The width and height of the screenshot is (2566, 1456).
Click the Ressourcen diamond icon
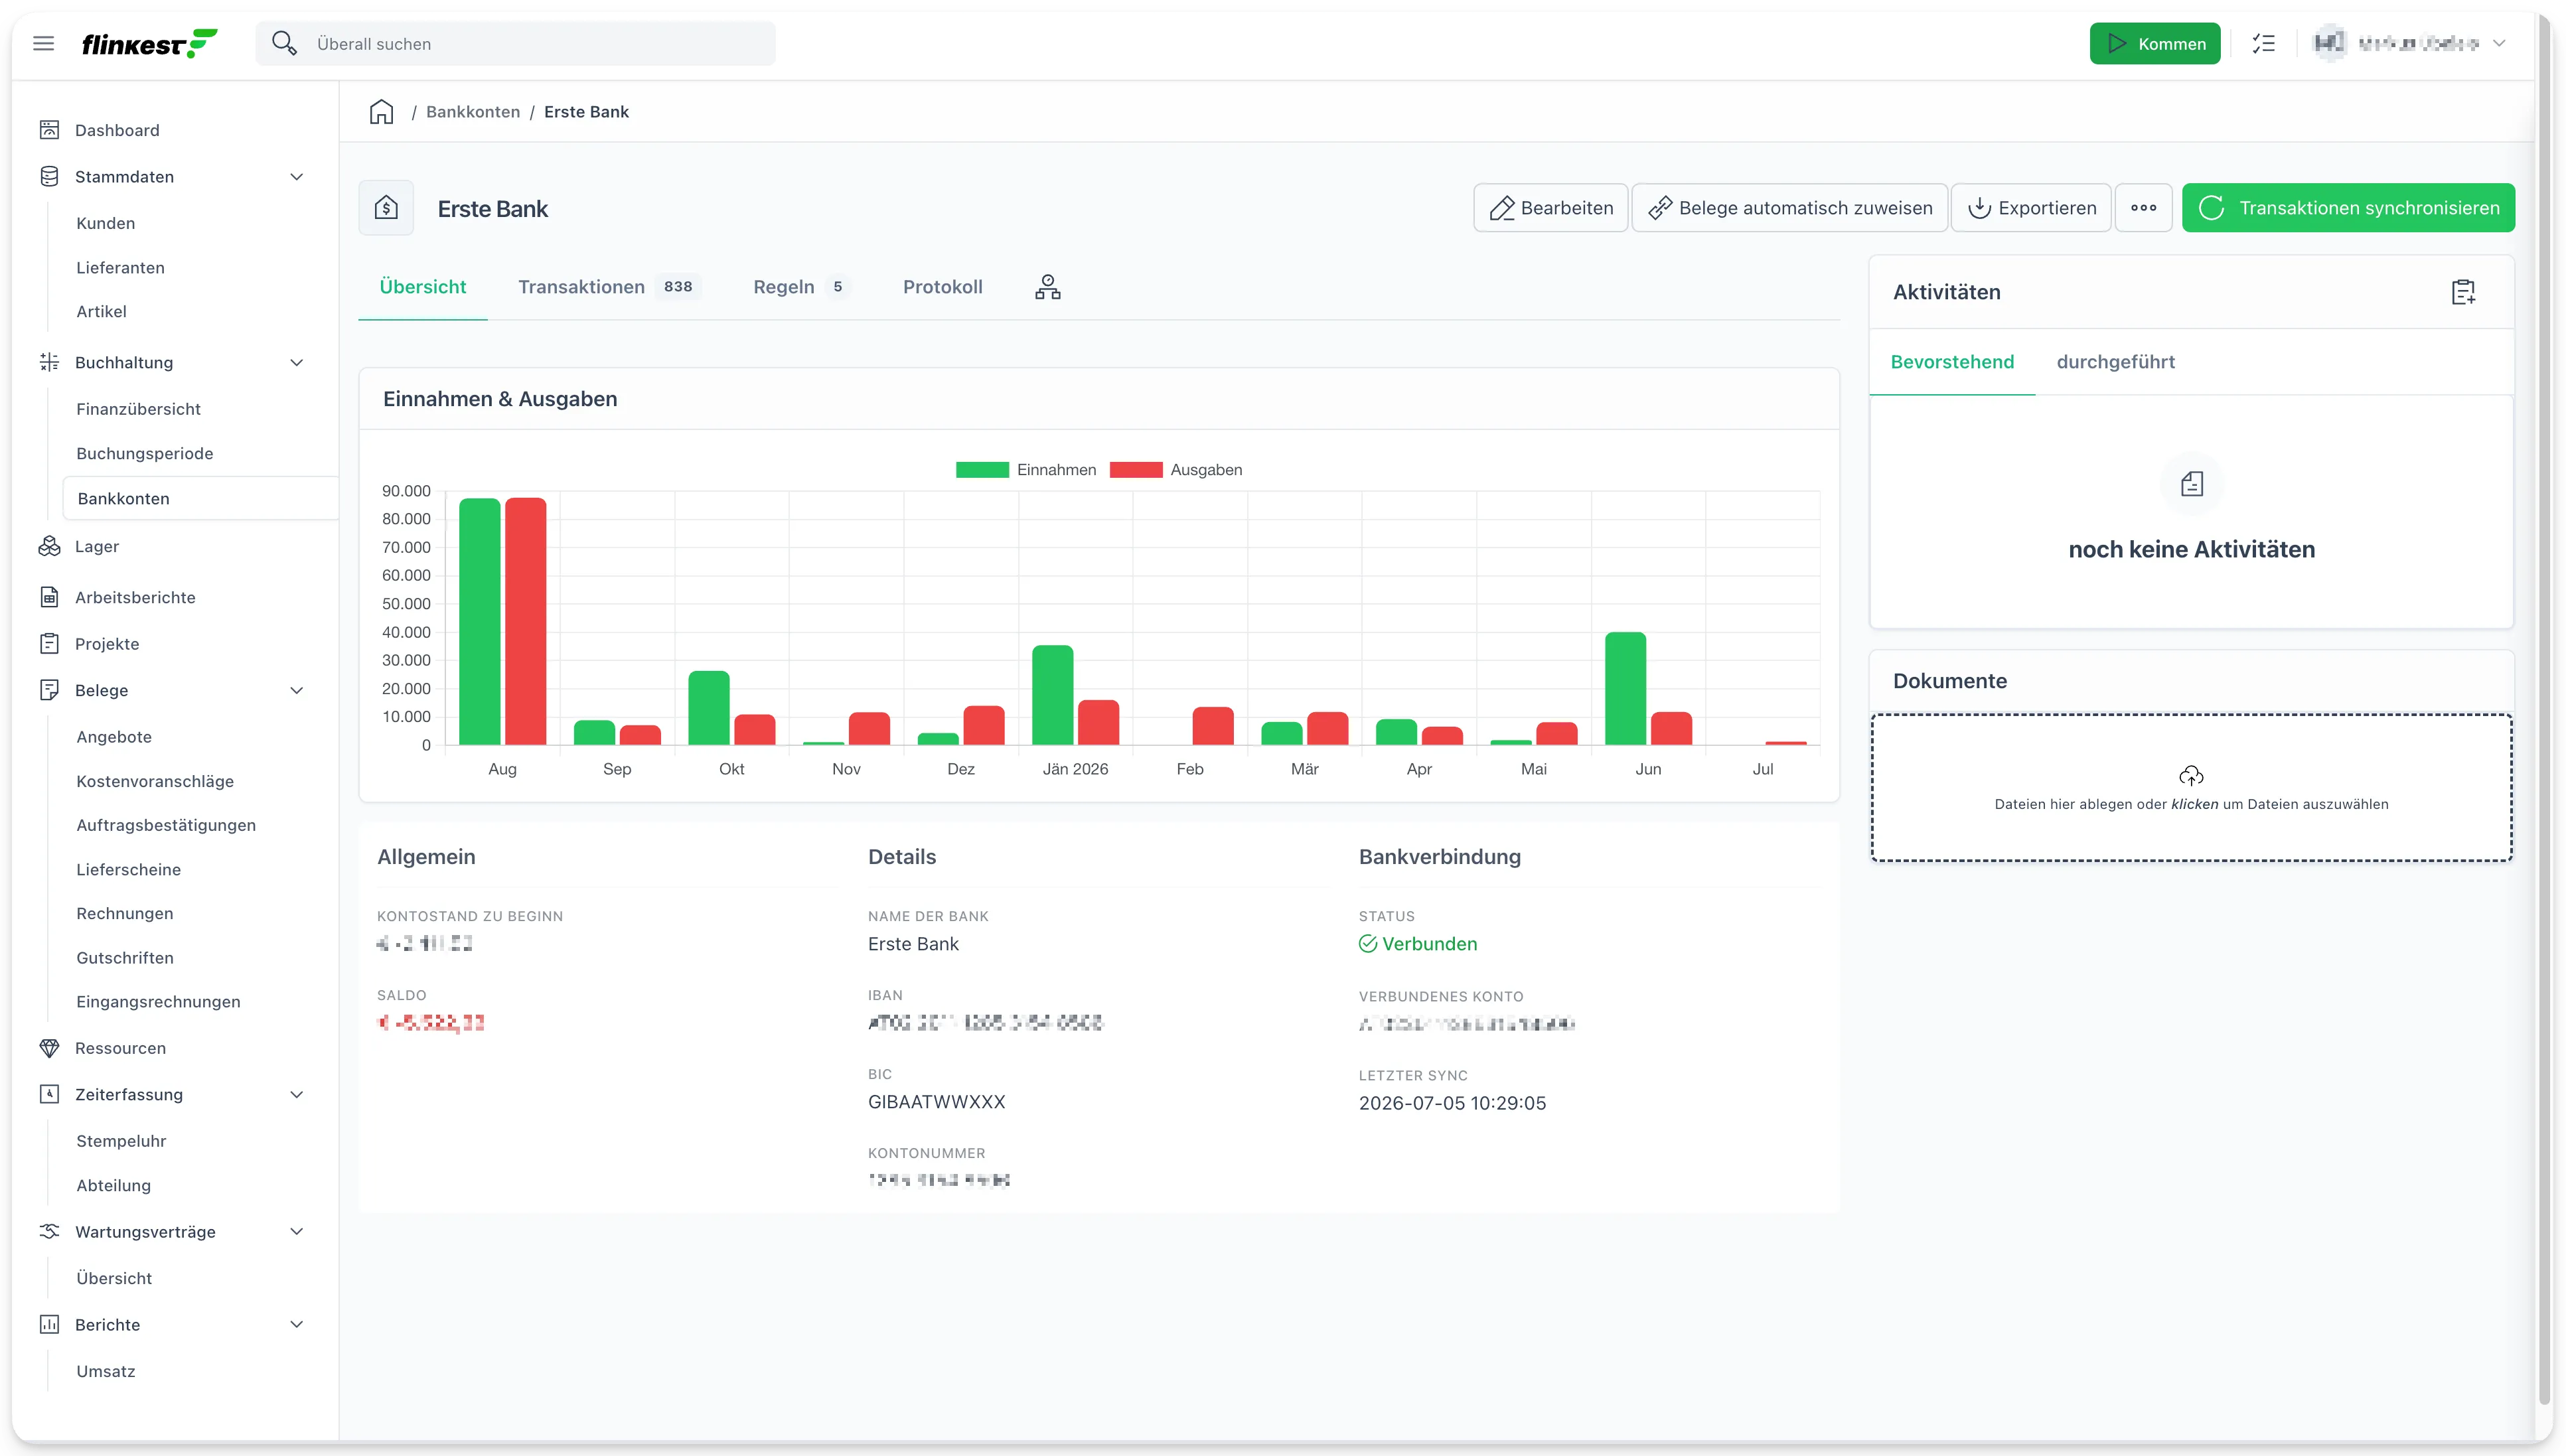click(x=49, y=1048)
